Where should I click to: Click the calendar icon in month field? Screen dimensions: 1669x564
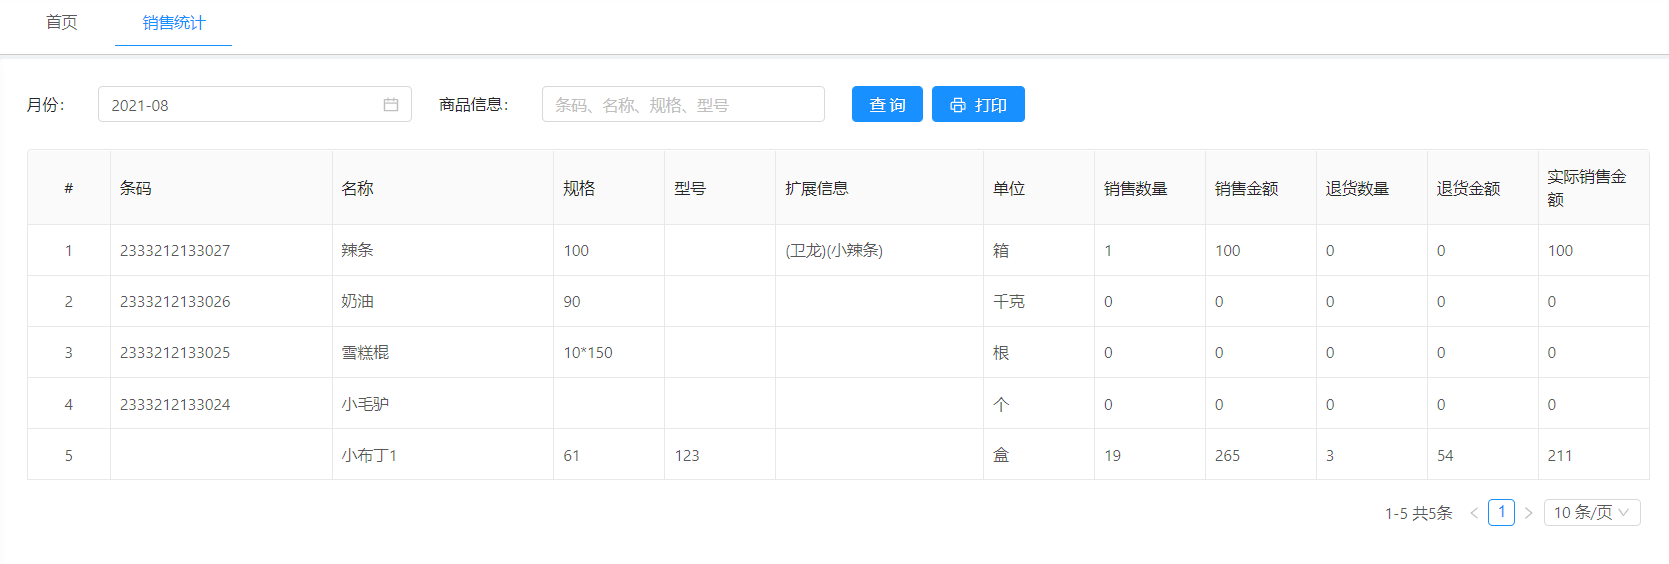pos(391,105)
